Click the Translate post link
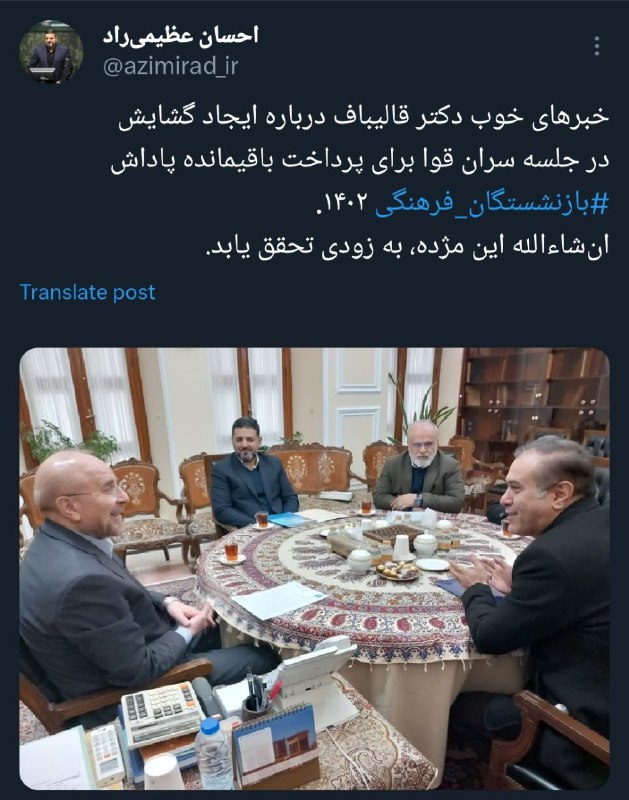 (x=87, y=292)
